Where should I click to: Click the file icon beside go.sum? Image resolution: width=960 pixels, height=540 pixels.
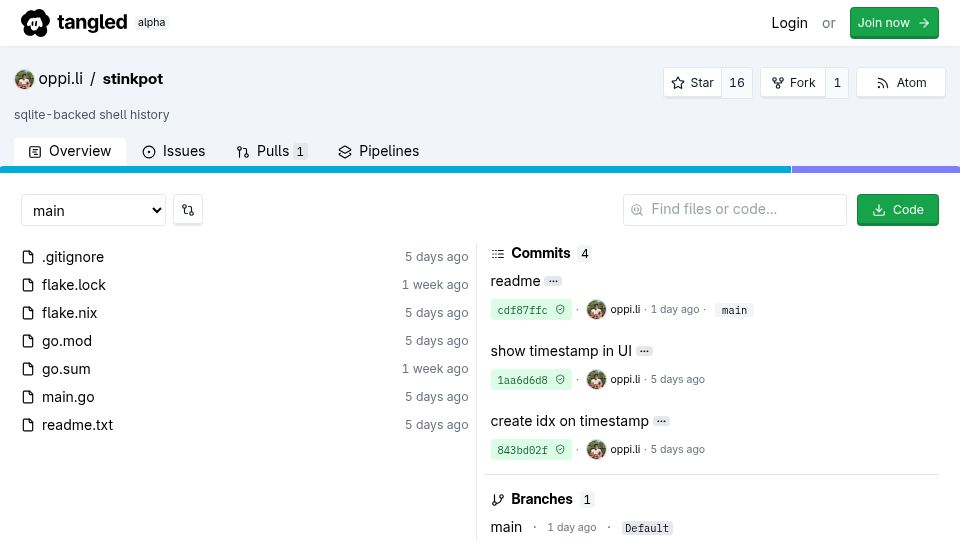click(x=28, y=369)
